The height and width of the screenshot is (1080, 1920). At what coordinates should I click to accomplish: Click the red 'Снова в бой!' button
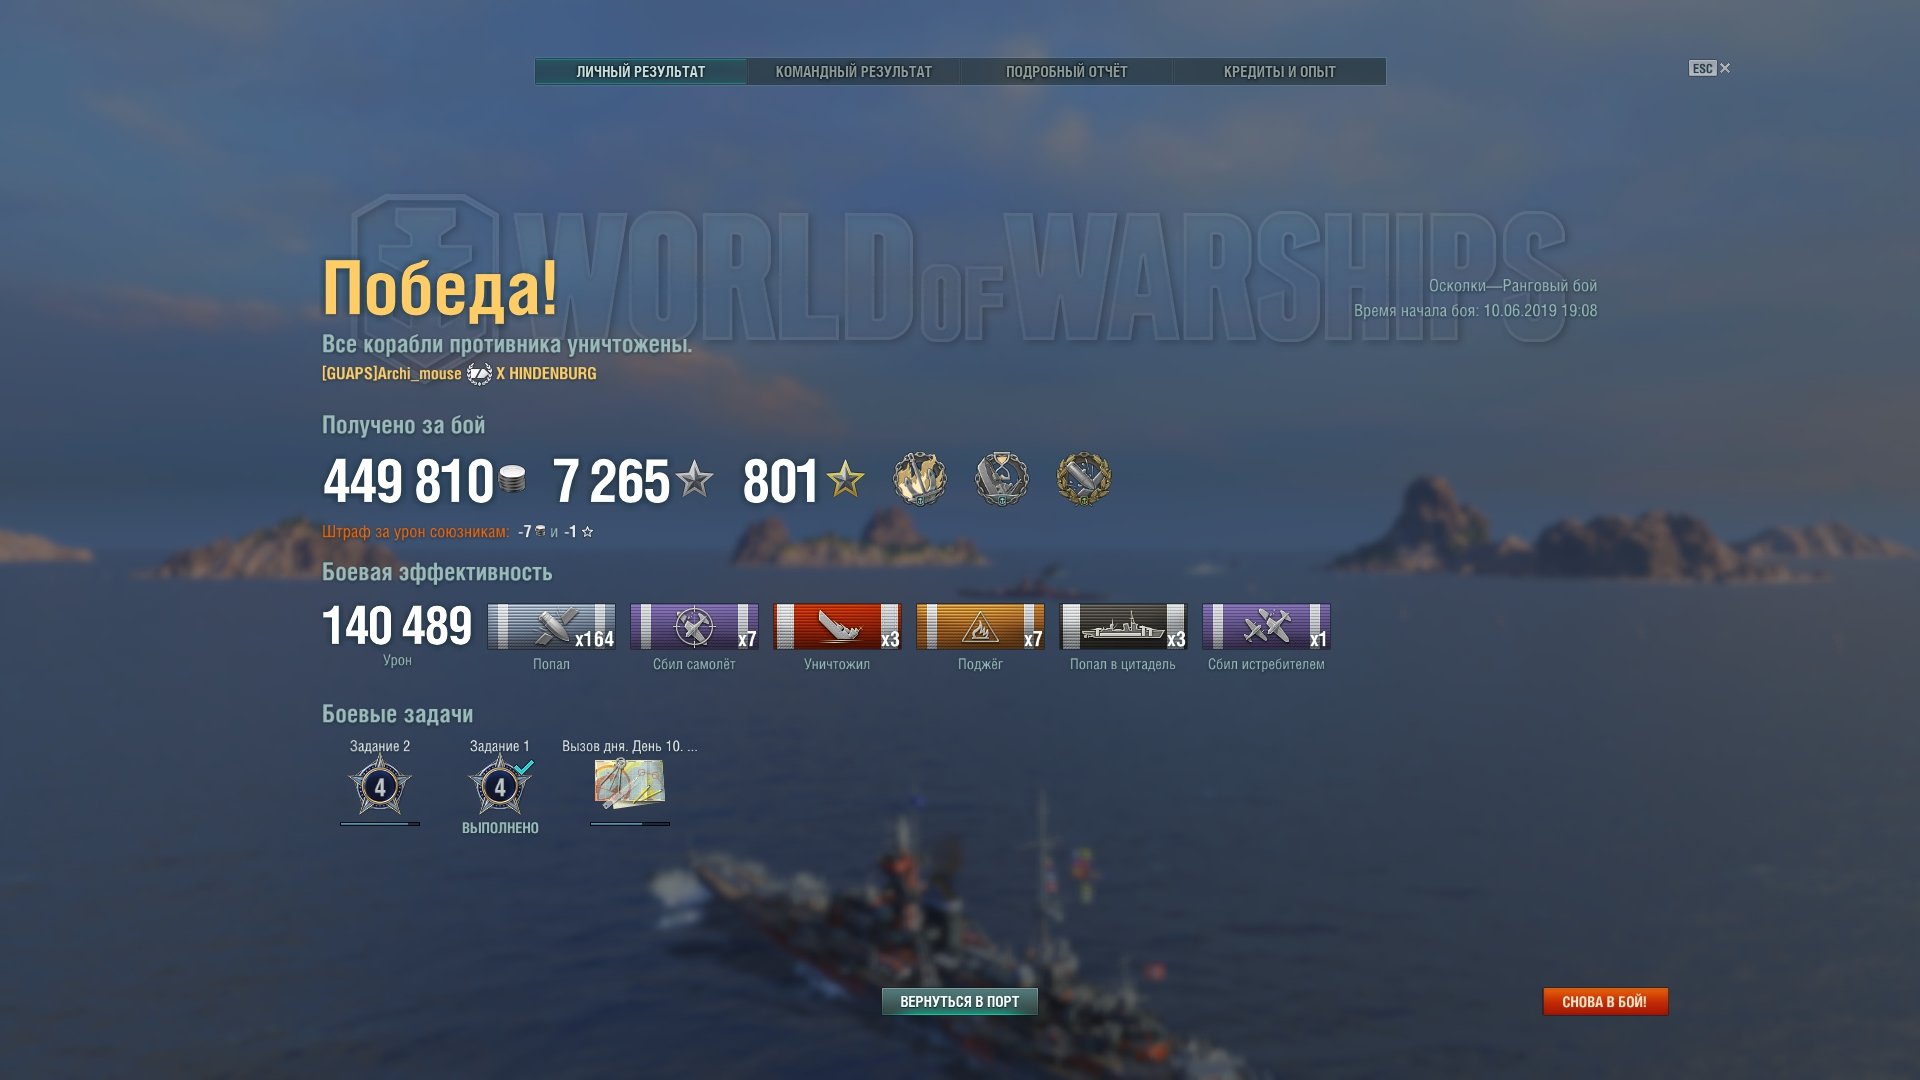coord(1605,1001)
